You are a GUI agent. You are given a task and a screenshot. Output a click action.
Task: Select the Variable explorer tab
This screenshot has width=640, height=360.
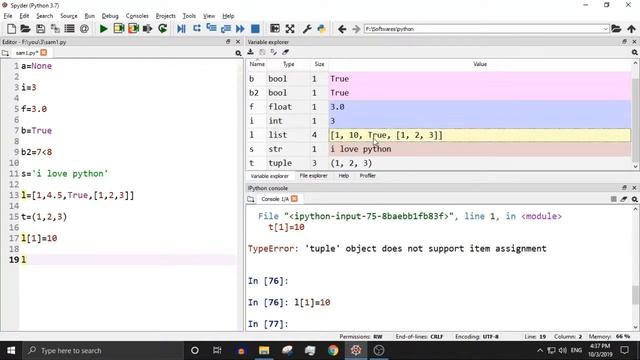click(x=269, y=176)
